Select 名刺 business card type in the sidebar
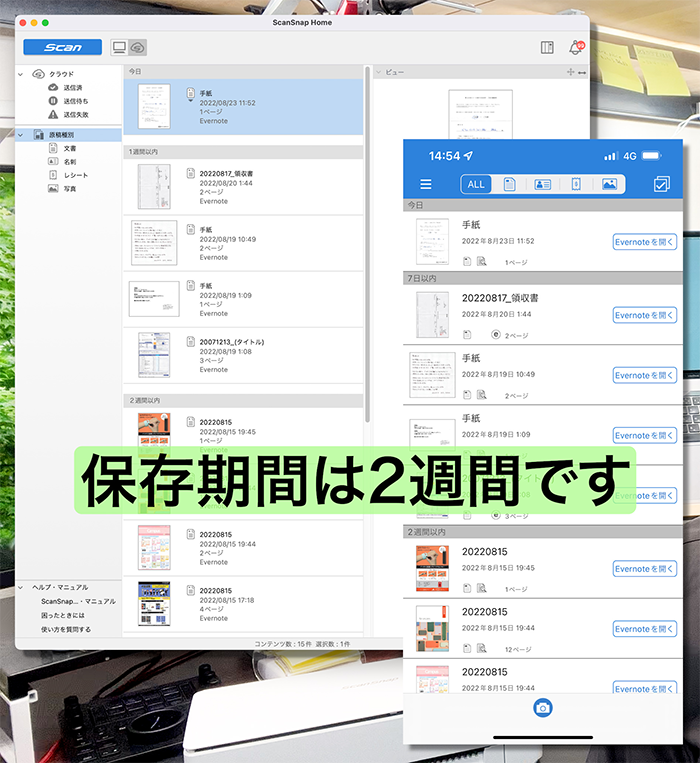This screenshot has height=763, width=700. point(70,162)
